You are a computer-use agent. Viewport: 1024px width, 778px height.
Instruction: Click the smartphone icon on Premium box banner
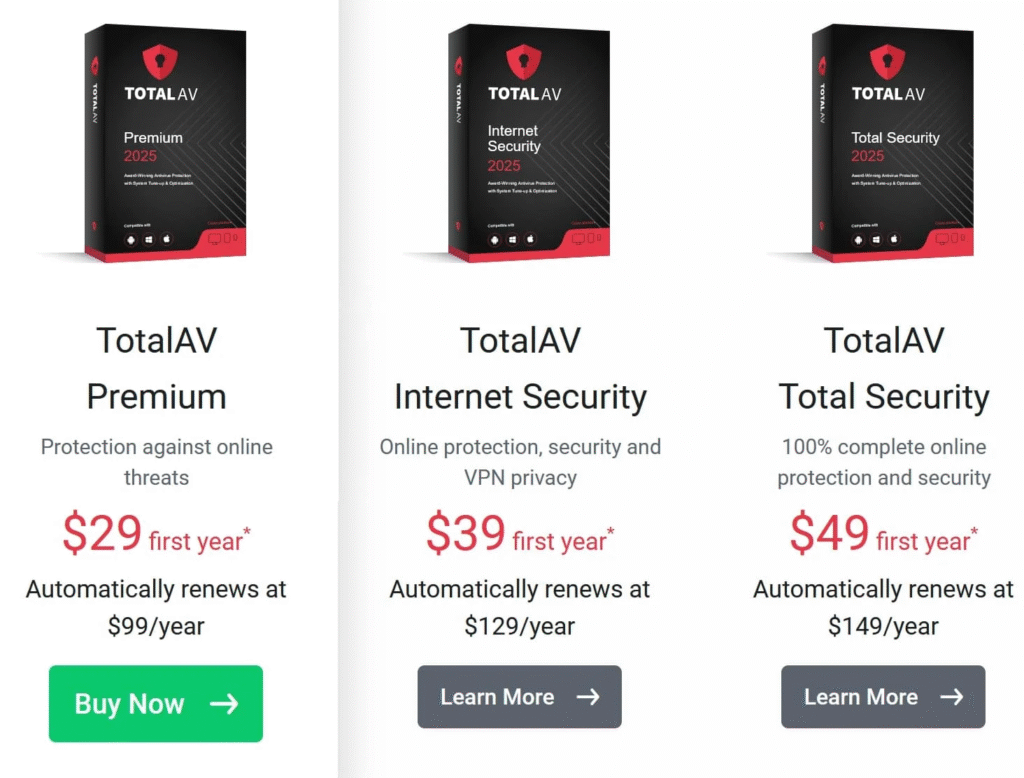pyautogui.click(x=235, y=239)
